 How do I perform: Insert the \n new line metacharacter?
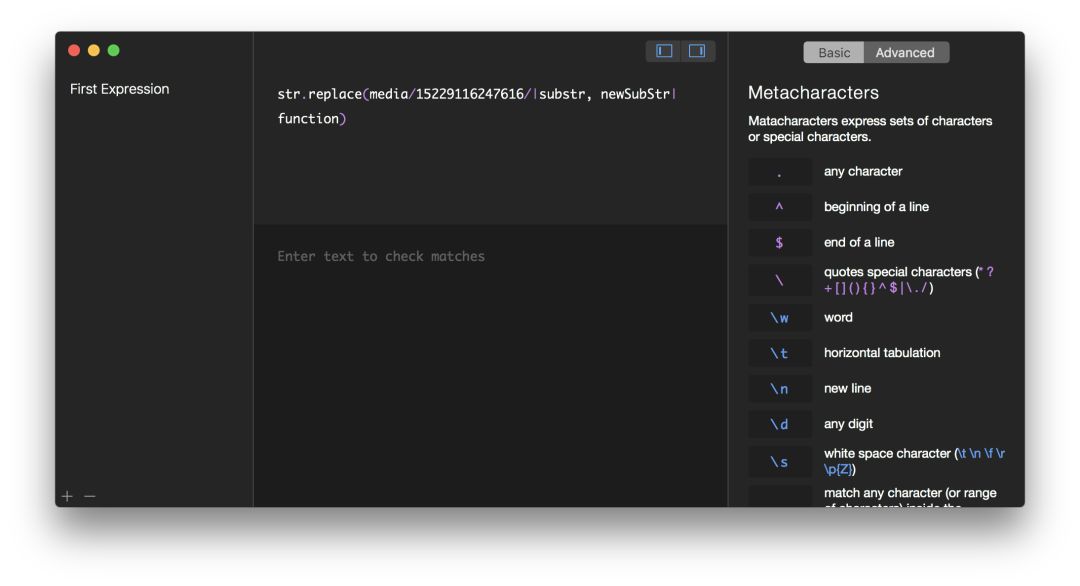click(x=780, y=388)
